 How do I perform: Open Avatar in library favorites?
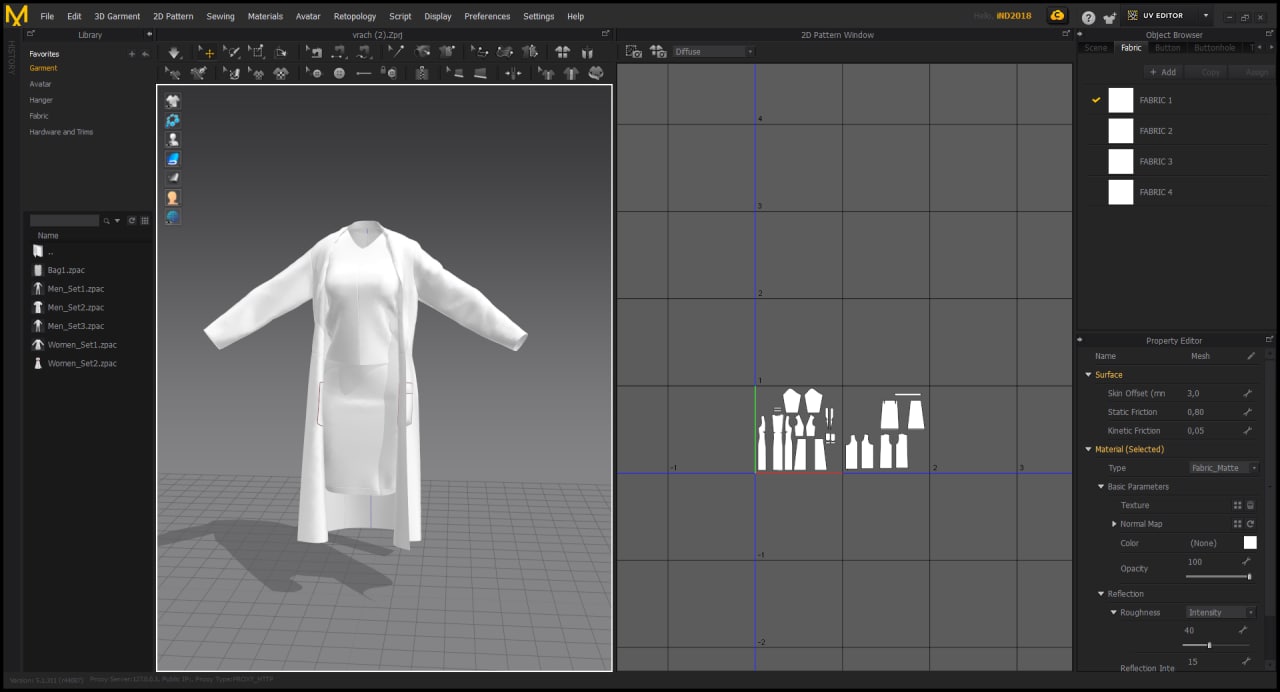click(x=40, y=84)
